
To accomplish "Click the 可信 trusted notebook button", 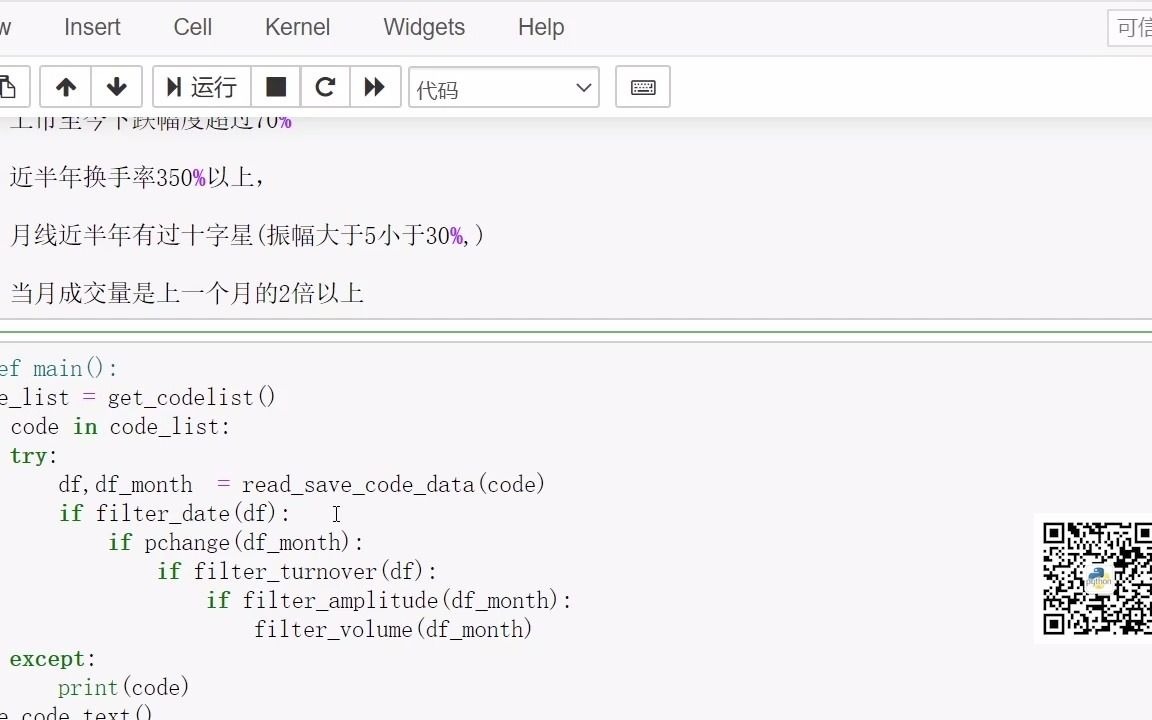I will click(1134, 27).
